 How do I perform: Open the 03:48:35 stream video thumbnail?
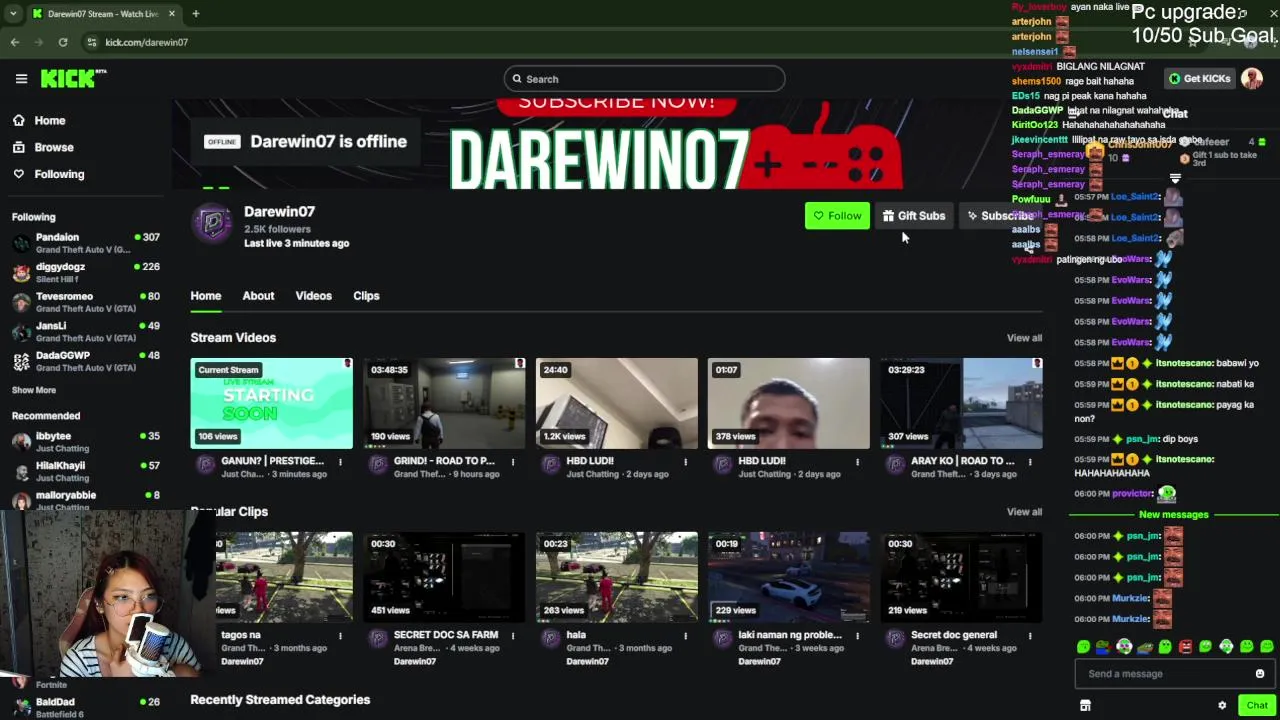pyautogui.click(x=444, y=403)
